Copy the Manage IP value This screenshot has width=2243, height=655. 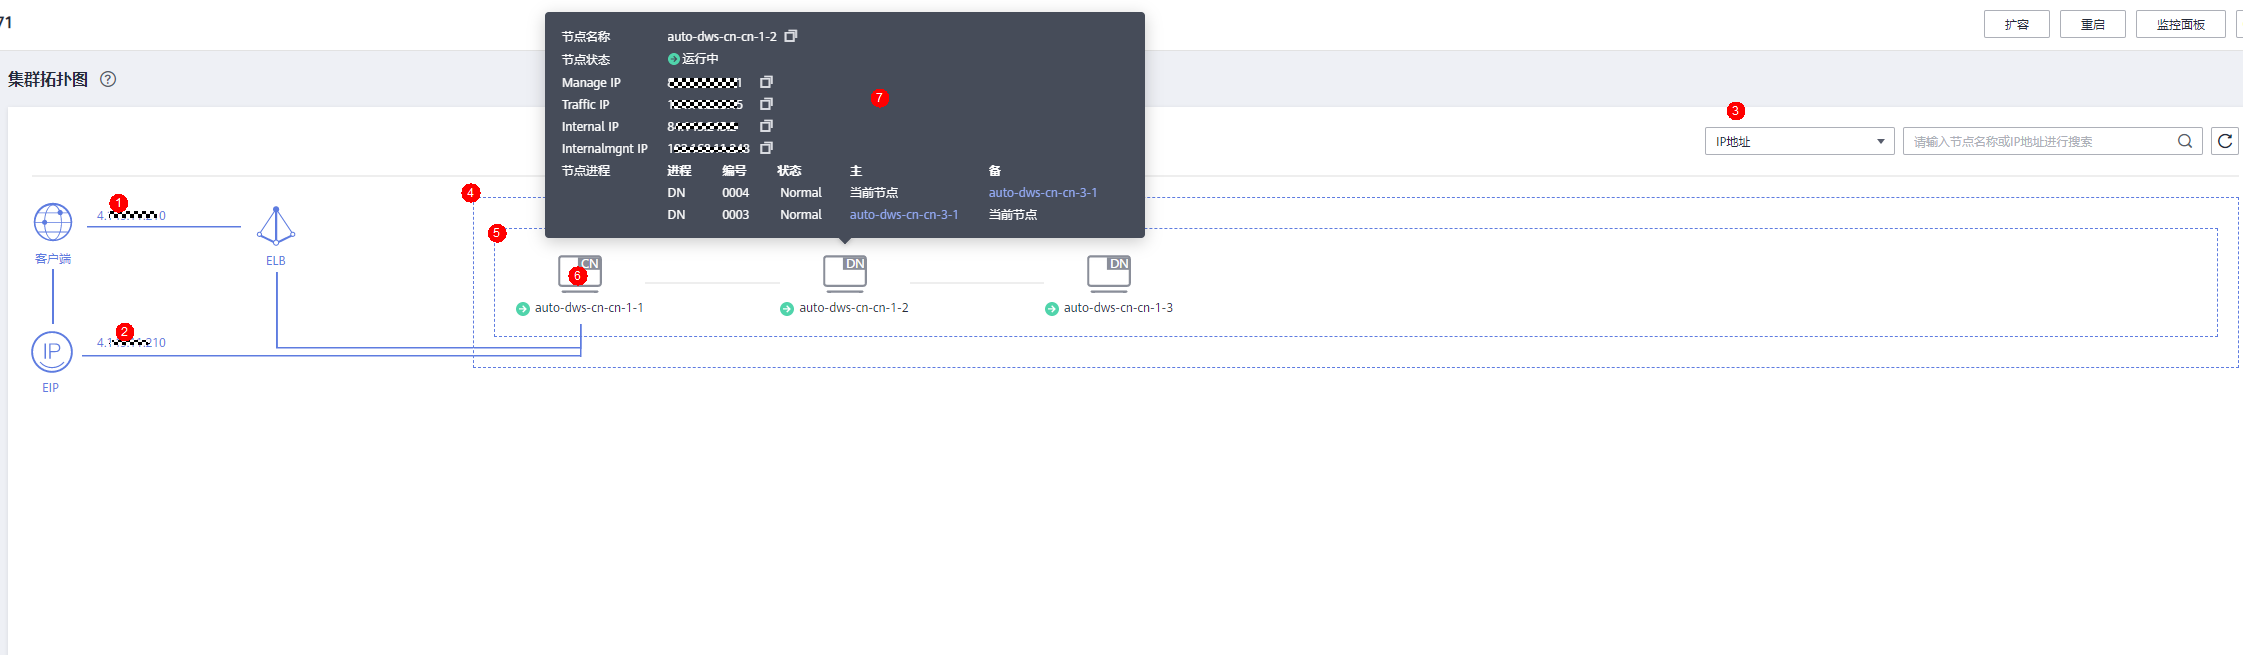[766, 82]
